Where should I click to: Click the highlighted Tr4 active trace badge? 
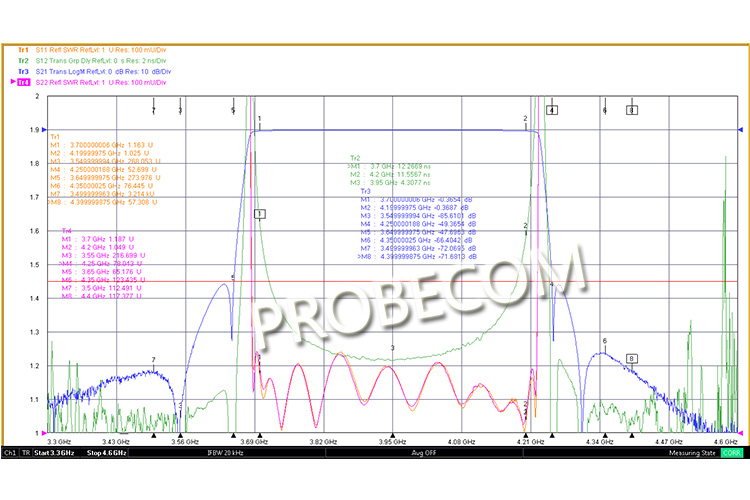23,82
